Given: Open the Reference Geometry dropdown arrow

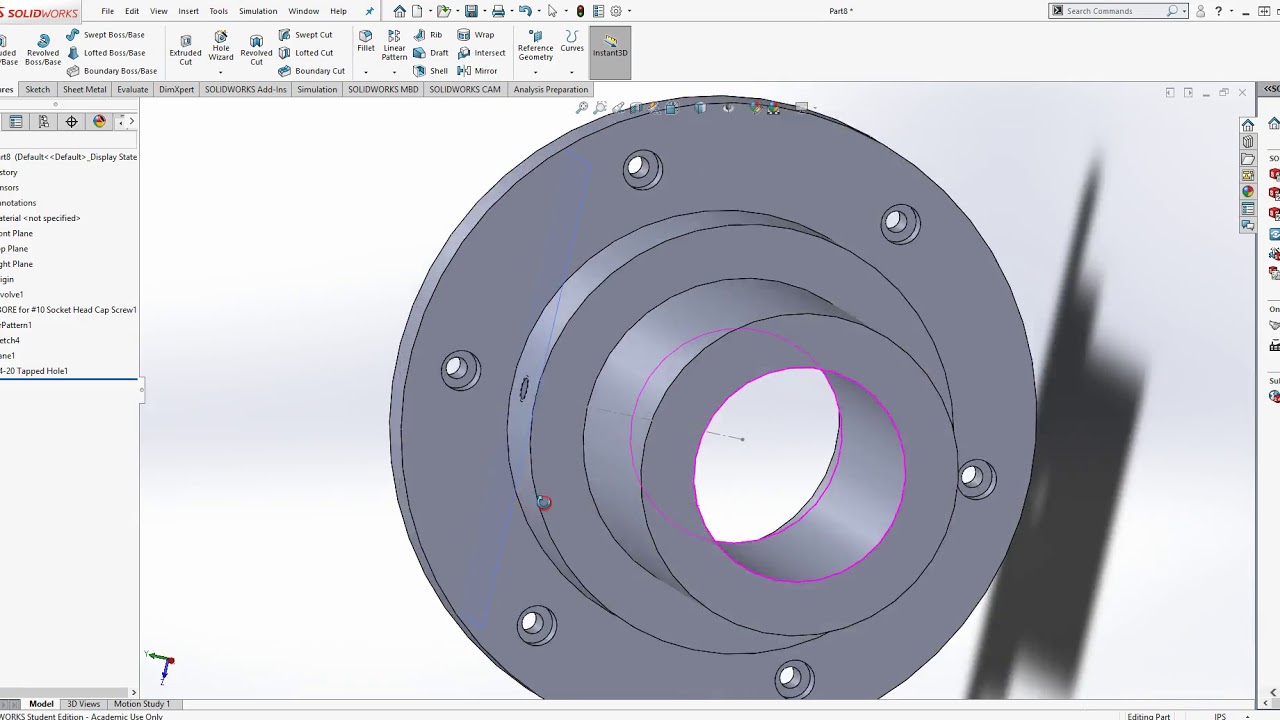Looking at the screenshot, I should pyautogui.click(x=535, y=72).
